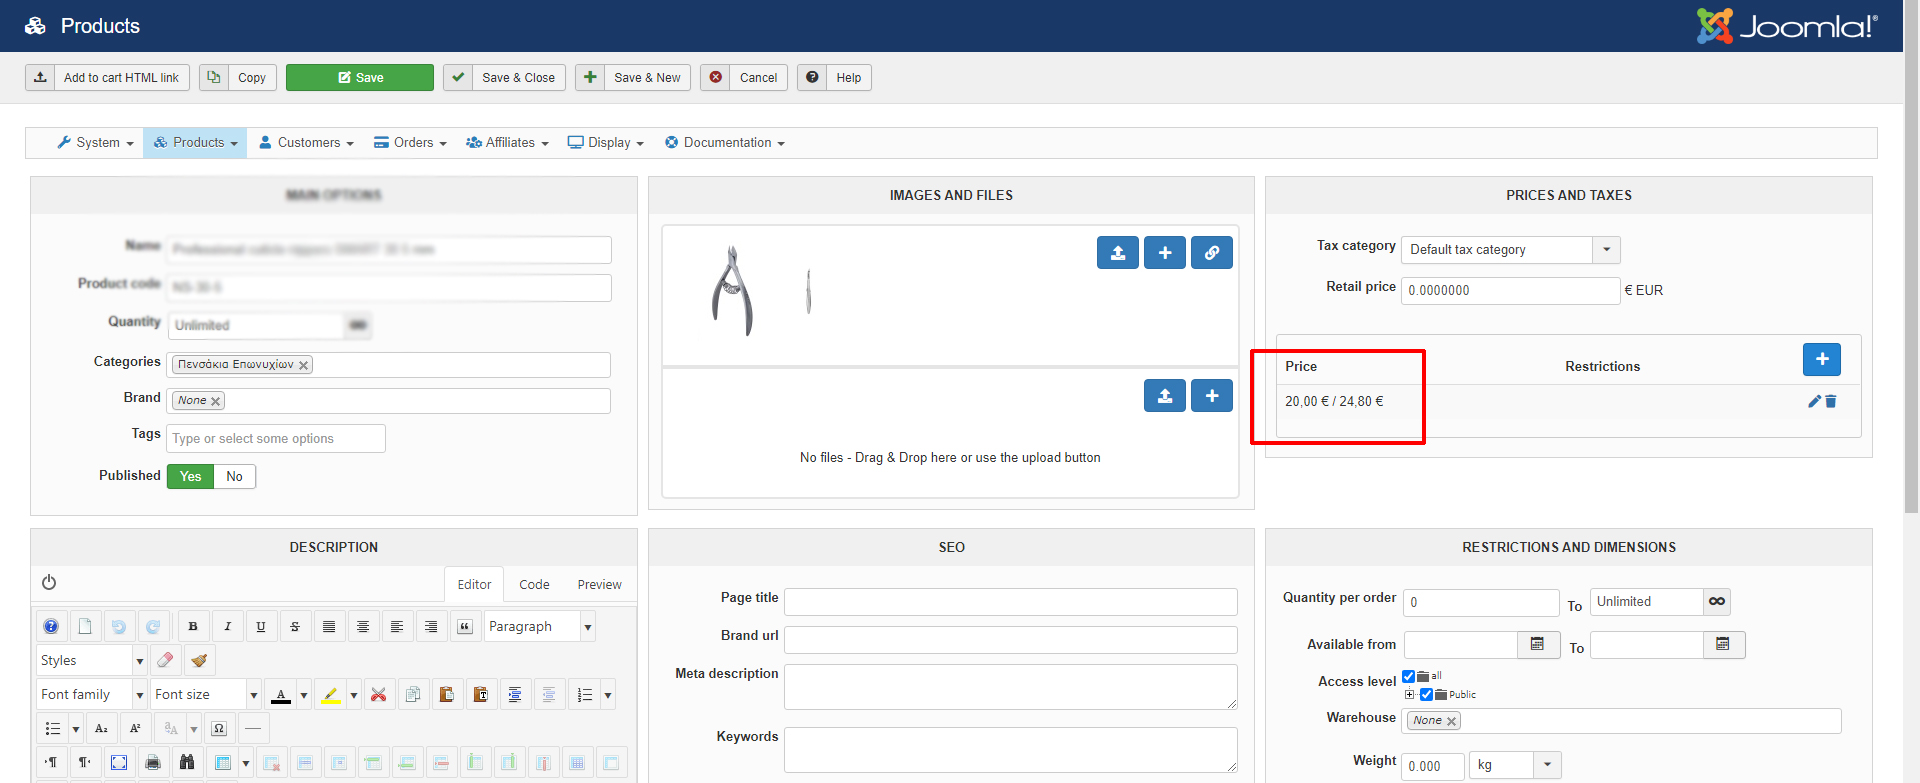Image resolution: width=1920 pixels, height=783 pixels.
Task: Click the eraser remove-format icon
Action: [x=165, y=660]
